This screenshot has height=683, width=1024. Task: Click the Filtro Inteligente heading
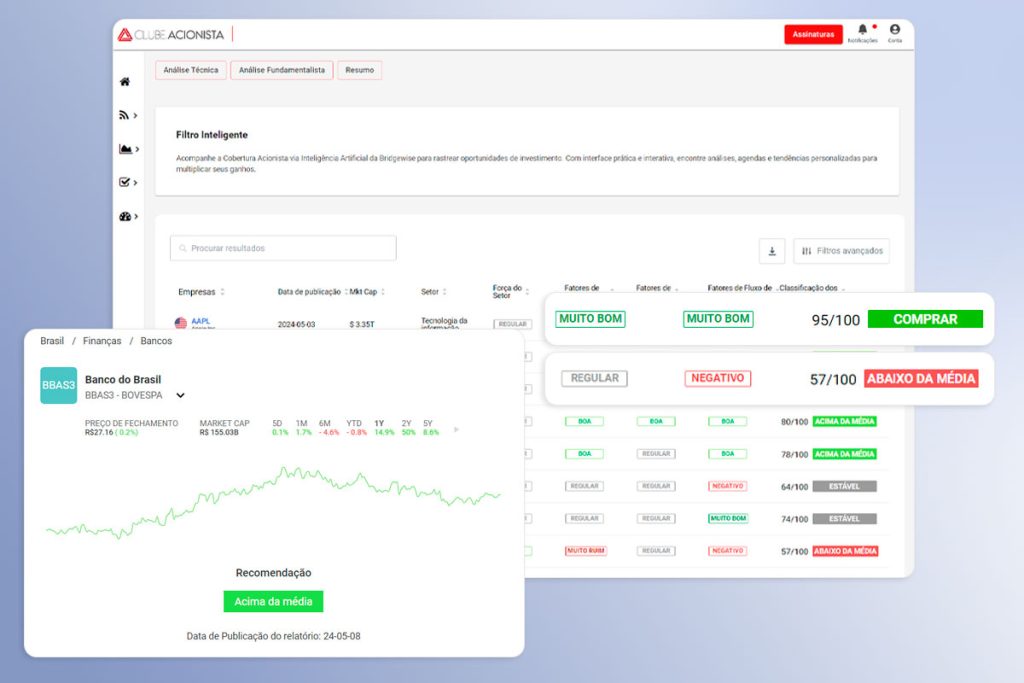212,135
